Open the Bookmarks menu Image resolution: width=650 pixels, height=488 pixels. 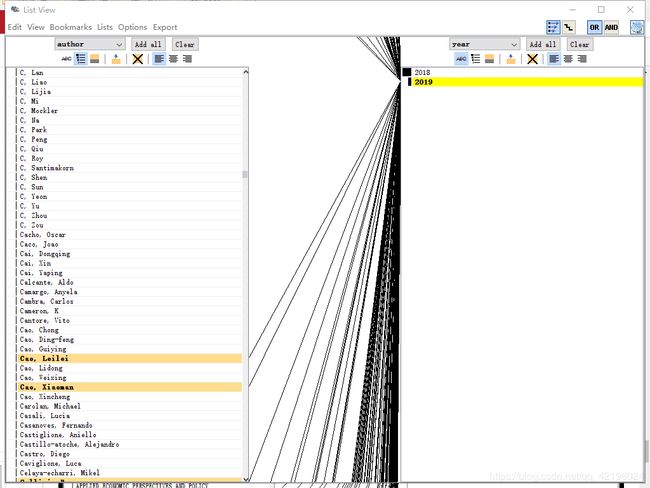(70, 27)
